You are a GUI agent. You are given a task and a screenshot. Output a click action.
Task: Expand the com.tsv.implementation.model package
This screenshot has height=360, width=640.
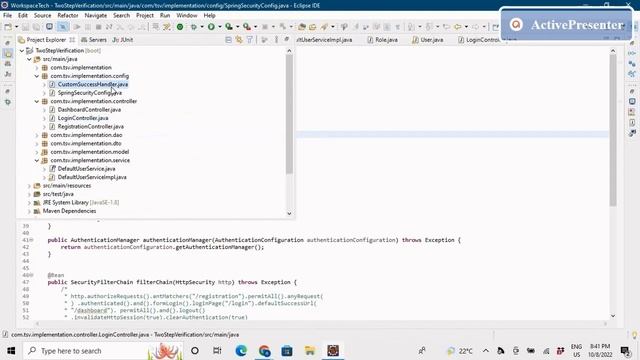37,152
